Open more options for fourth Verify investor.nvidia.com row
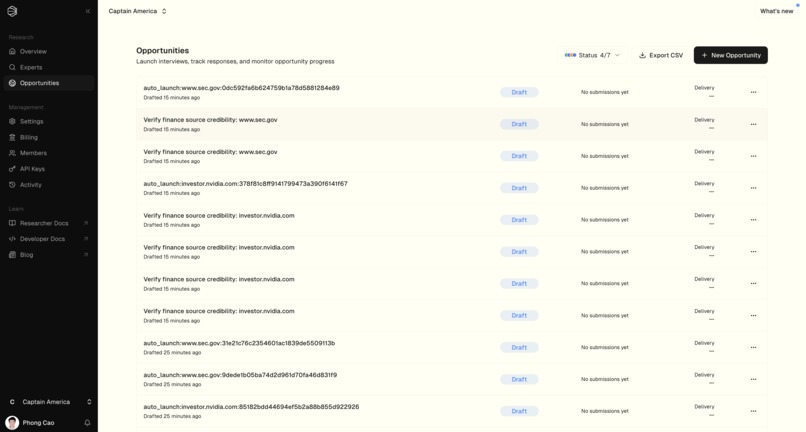Screen dimensions: 806x432 click(753, 316)
